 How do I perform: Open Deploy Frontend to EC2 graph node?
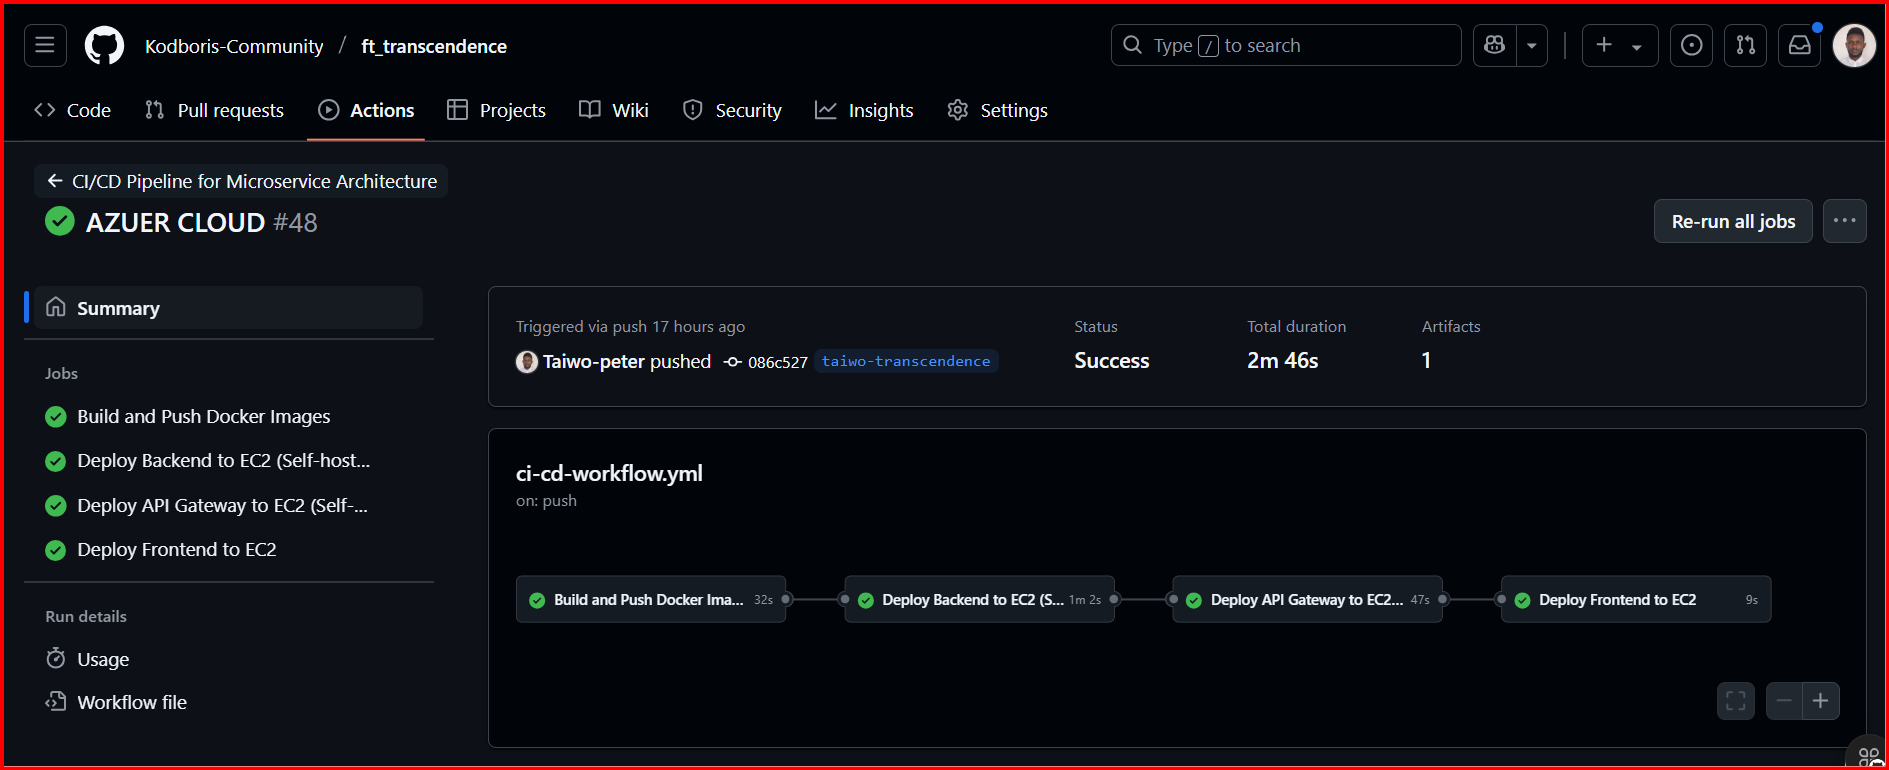coord(1636,599)
